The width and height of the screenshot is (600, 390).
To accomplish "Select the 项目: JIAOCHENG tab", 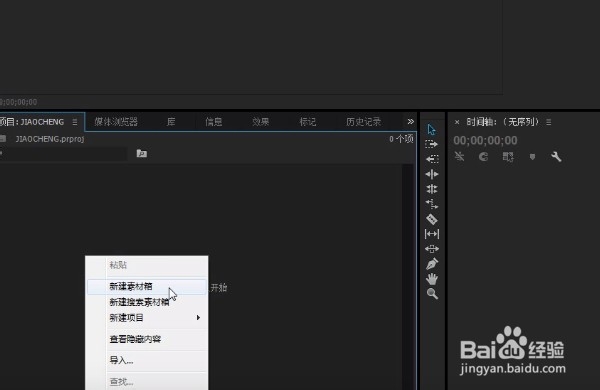I will (x=32, y=122).
